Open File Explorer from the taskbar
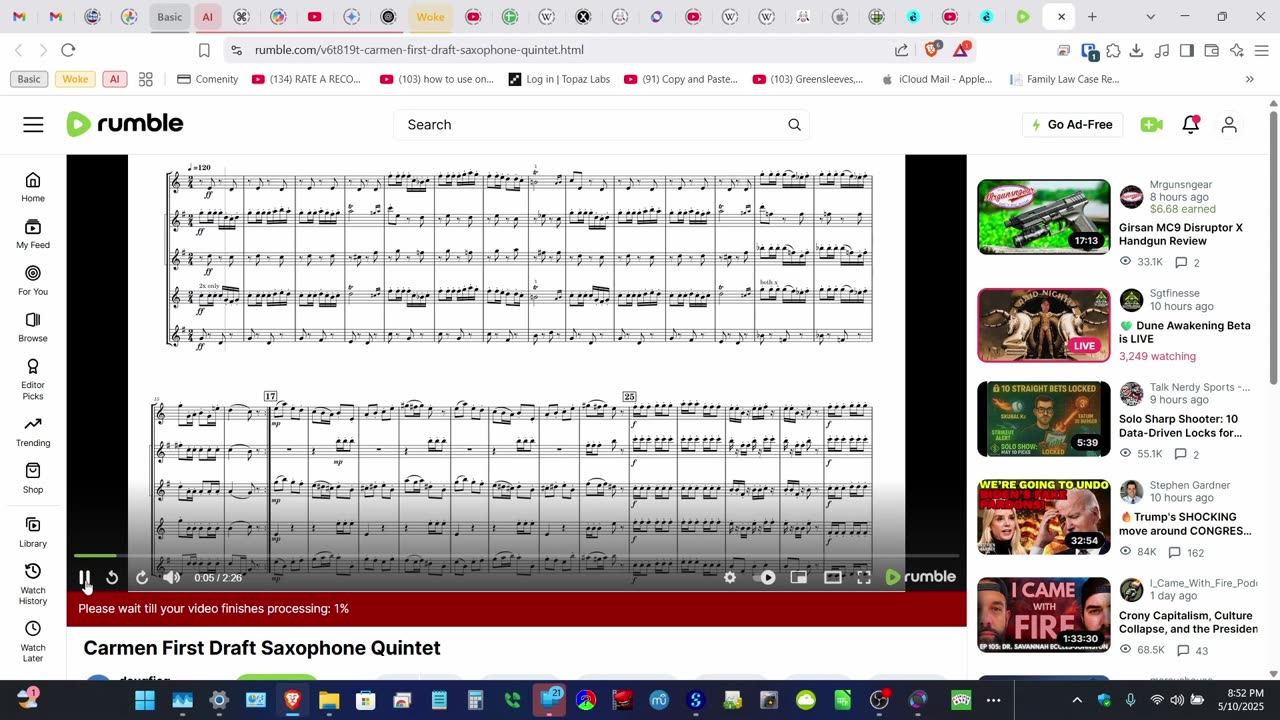 tap(329, 700)
